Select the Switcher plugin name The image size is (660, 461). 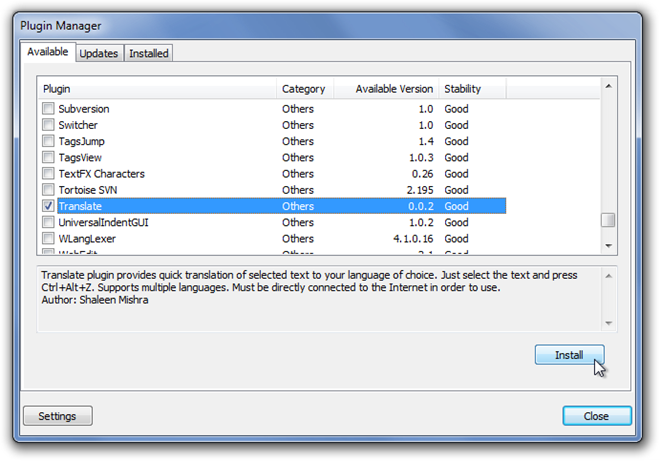coord(78,125)
